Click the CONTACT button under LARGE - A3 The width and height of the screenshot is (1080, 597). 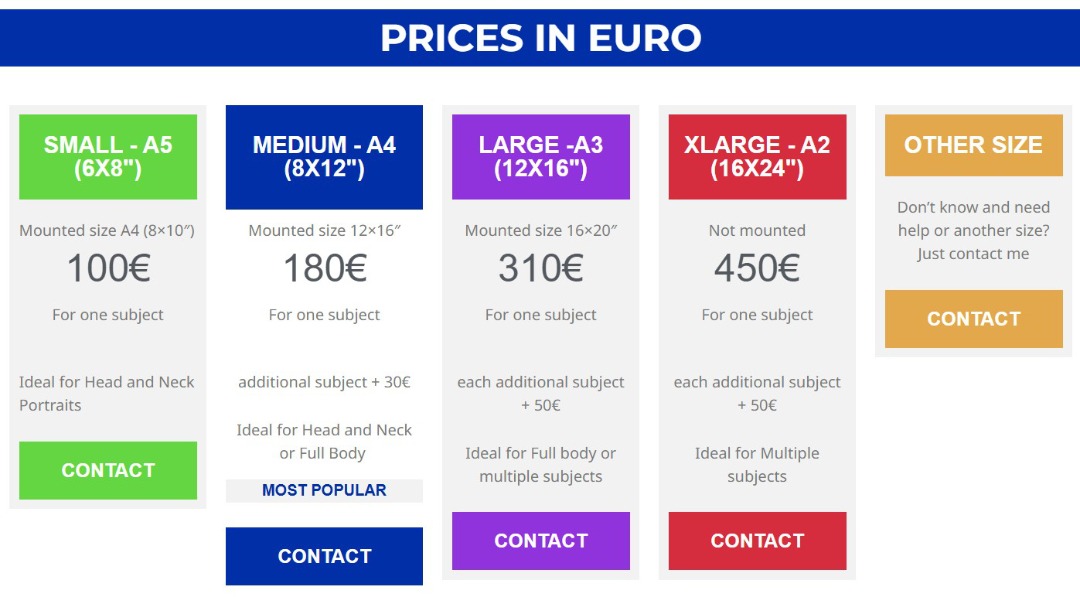[540, 540]
